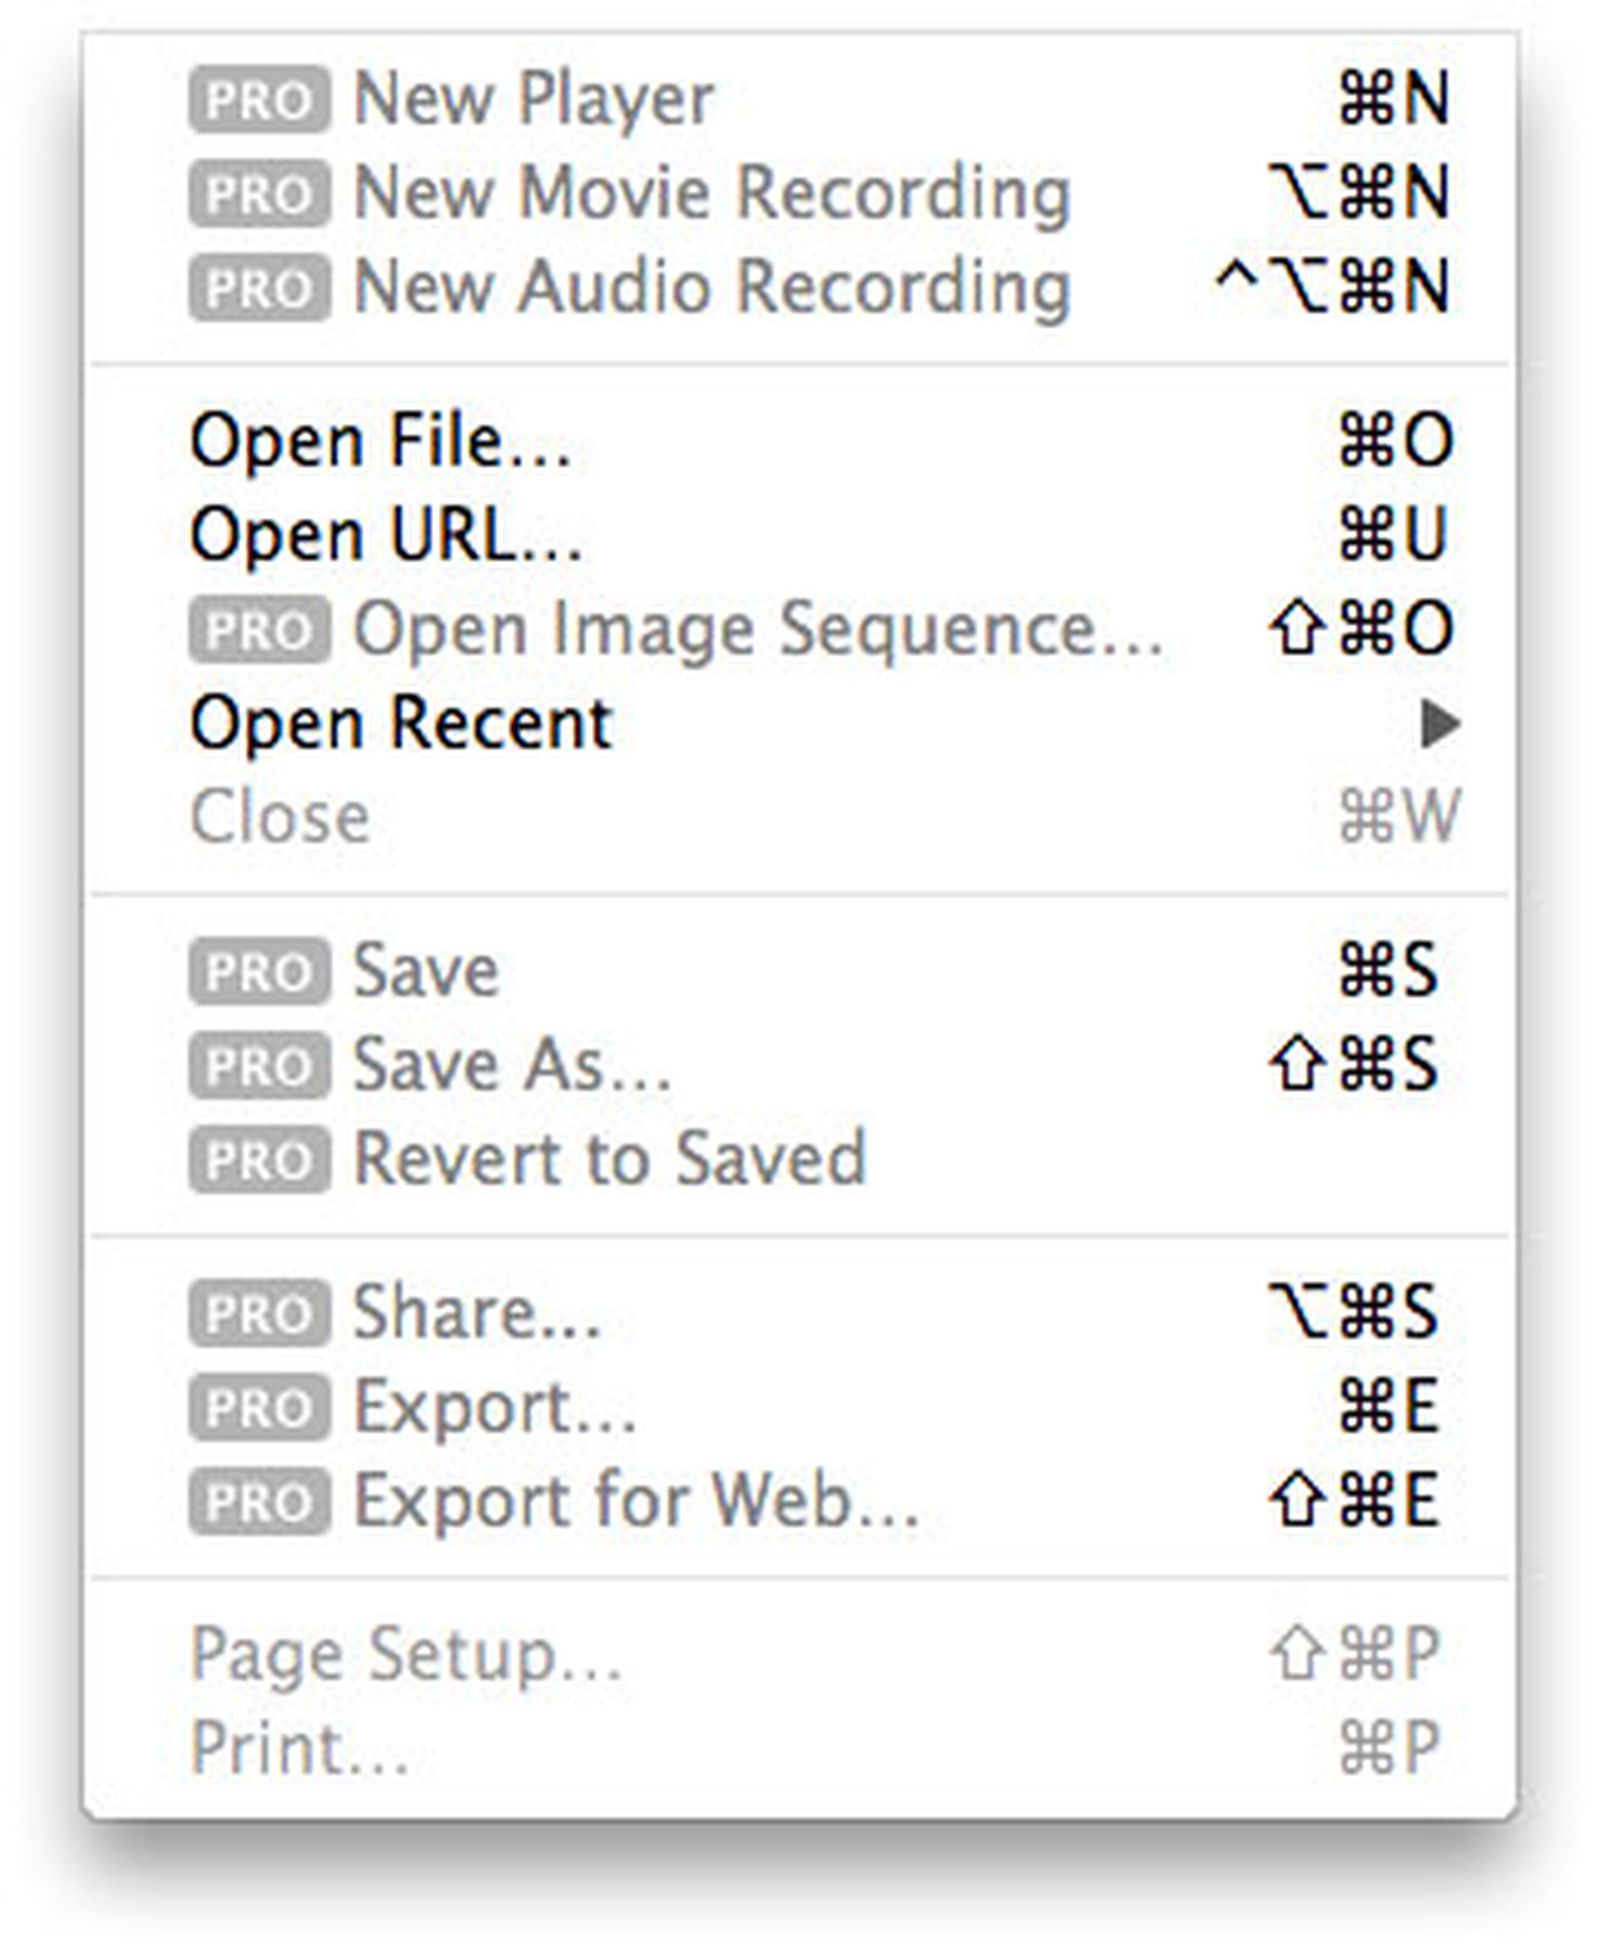The height and width of the screenshot is (1952, 1600).
Task: Choose Export for Web
Action: click(630, 1502)
